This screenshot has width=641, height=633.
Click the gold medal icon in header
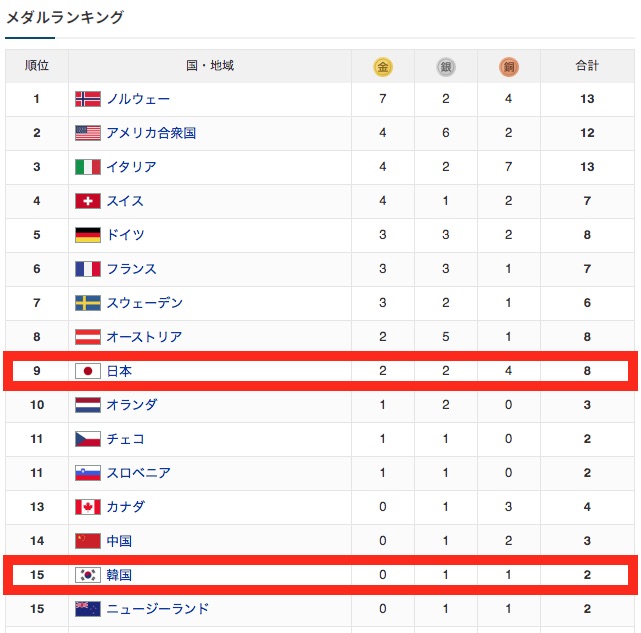point(383,67)
